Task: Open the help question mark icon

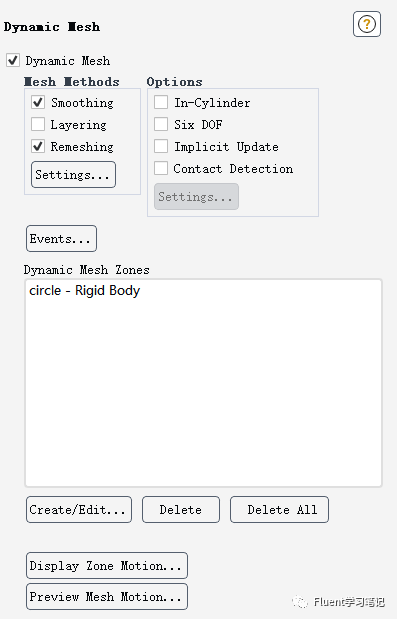Action: [x=367, y=24]
